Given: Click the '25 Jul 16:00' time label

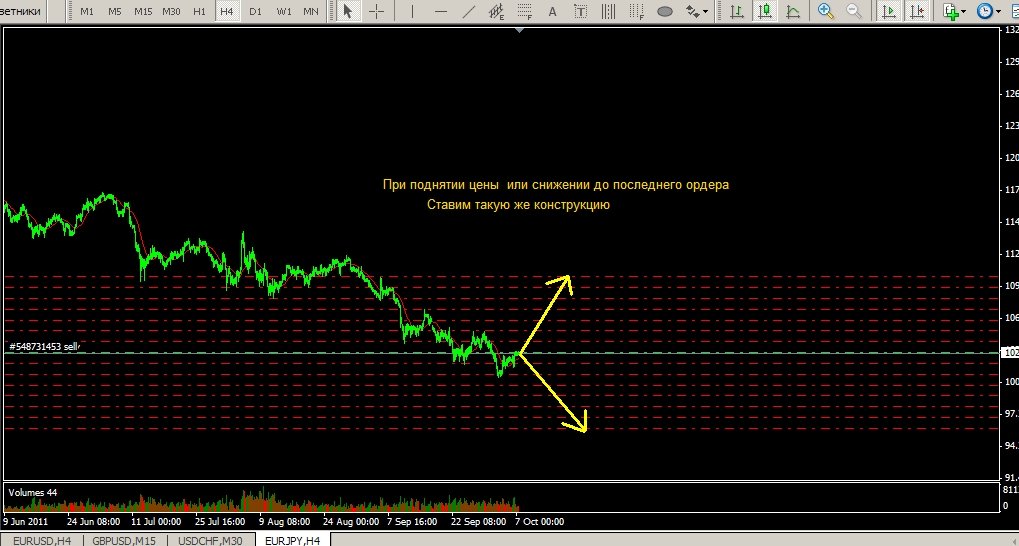Looking at the screenshot, I should [x=220, y=521].
